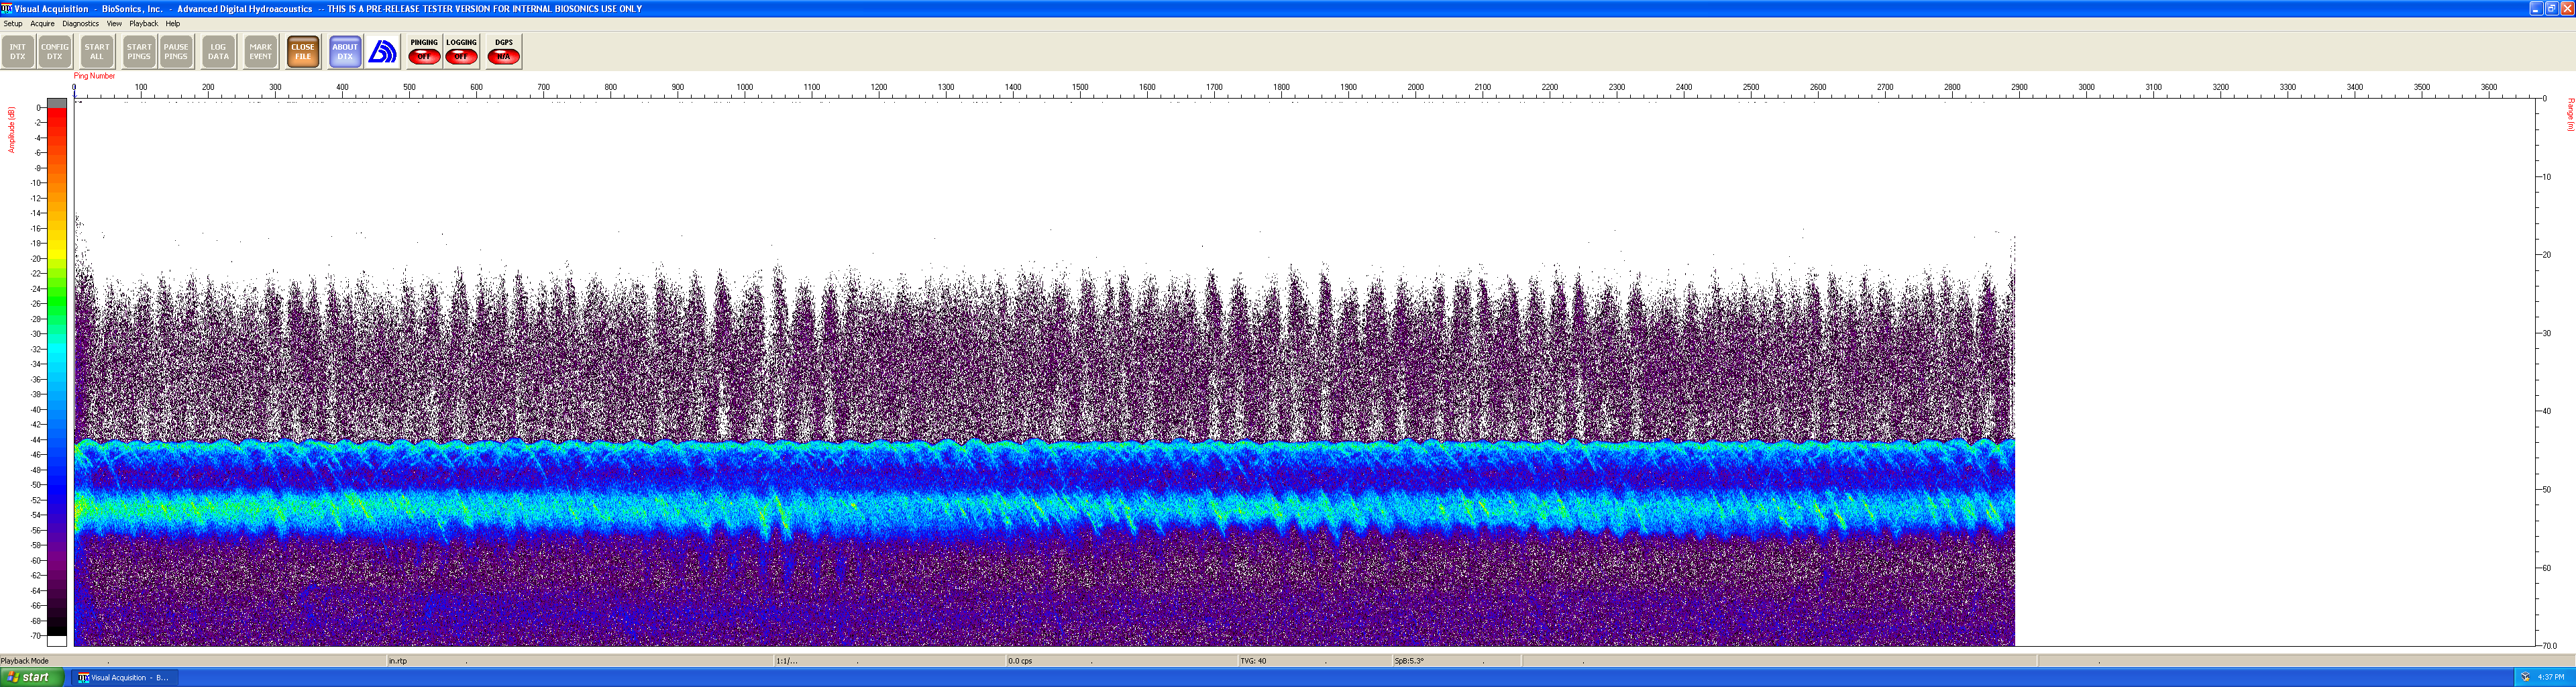Toggle the PINGING OFF indicator

click(x=424, y=52)
